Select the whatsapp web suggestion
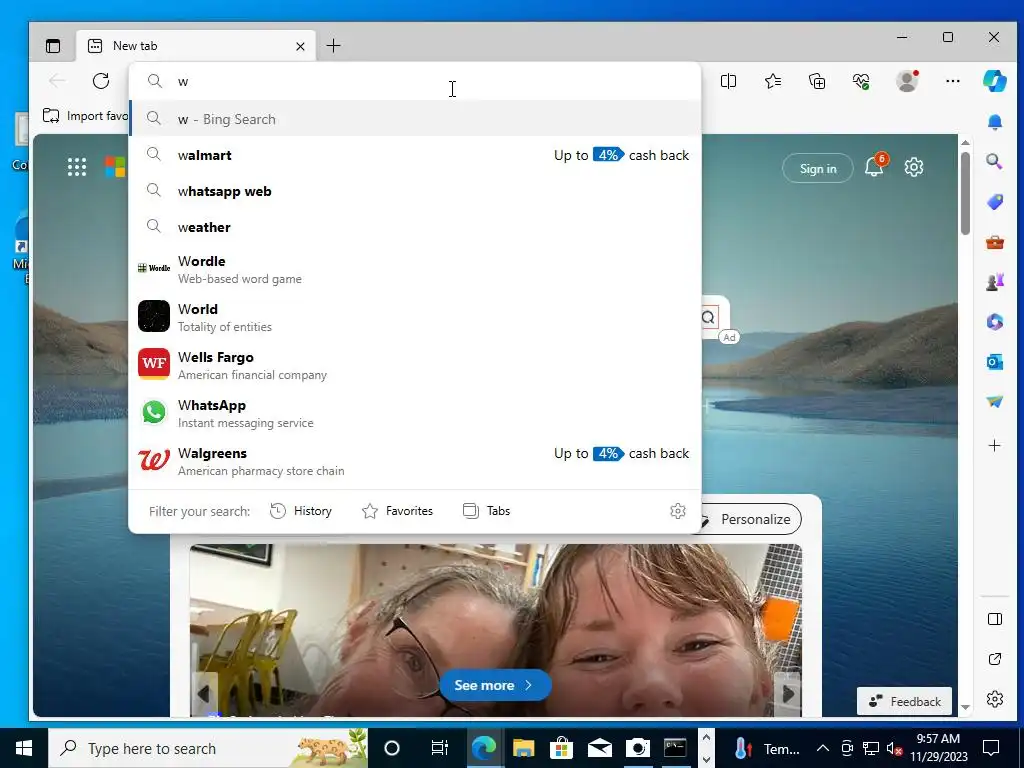Image resolution: width=1024 pixels, height=768 pixels. coord(415,191)
